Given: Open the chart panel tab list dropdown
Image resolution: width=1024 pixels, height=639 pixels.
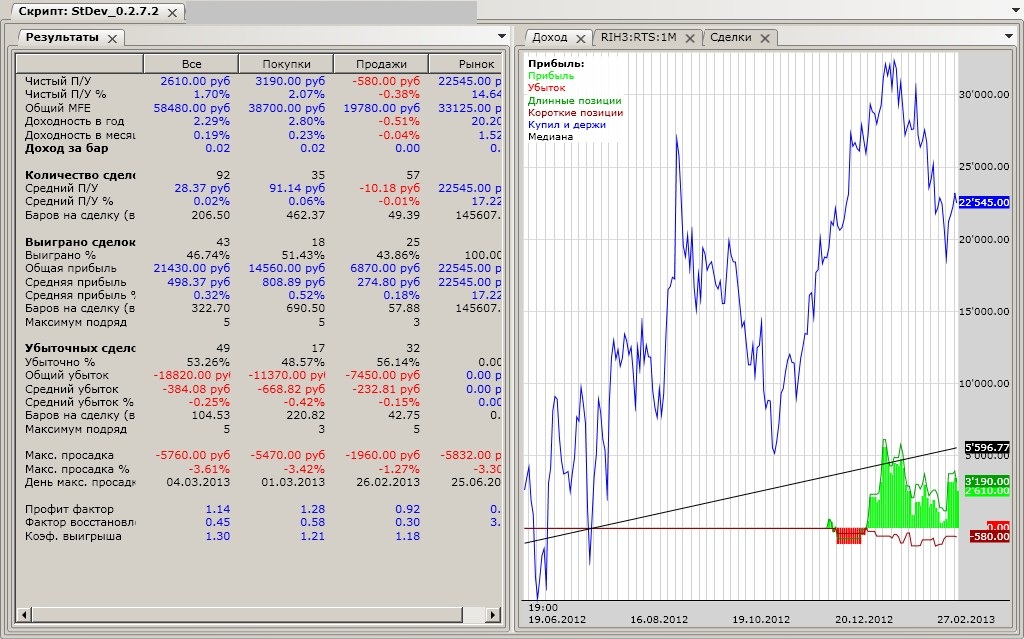Looking at the screenshot, I should click(1008, 37).
